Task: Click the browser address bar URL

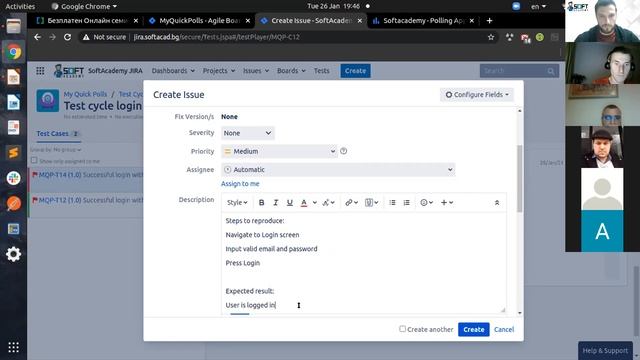Action: pos(217,37)
